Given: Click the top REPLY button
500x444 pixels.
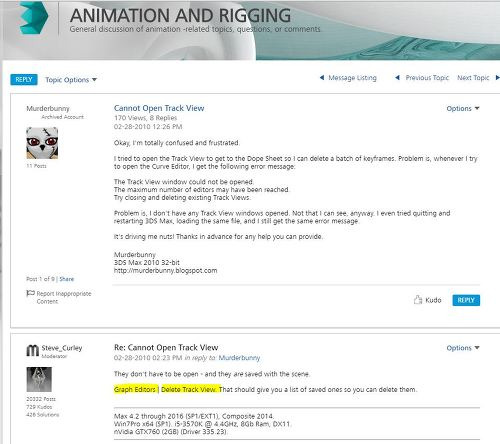Looking at the screenshot, I should click(24, 80).
